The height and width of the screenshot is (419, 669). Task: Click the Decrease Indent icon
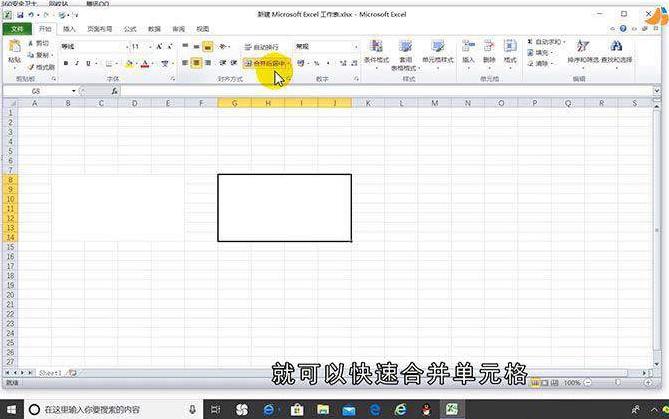[223, 63]
